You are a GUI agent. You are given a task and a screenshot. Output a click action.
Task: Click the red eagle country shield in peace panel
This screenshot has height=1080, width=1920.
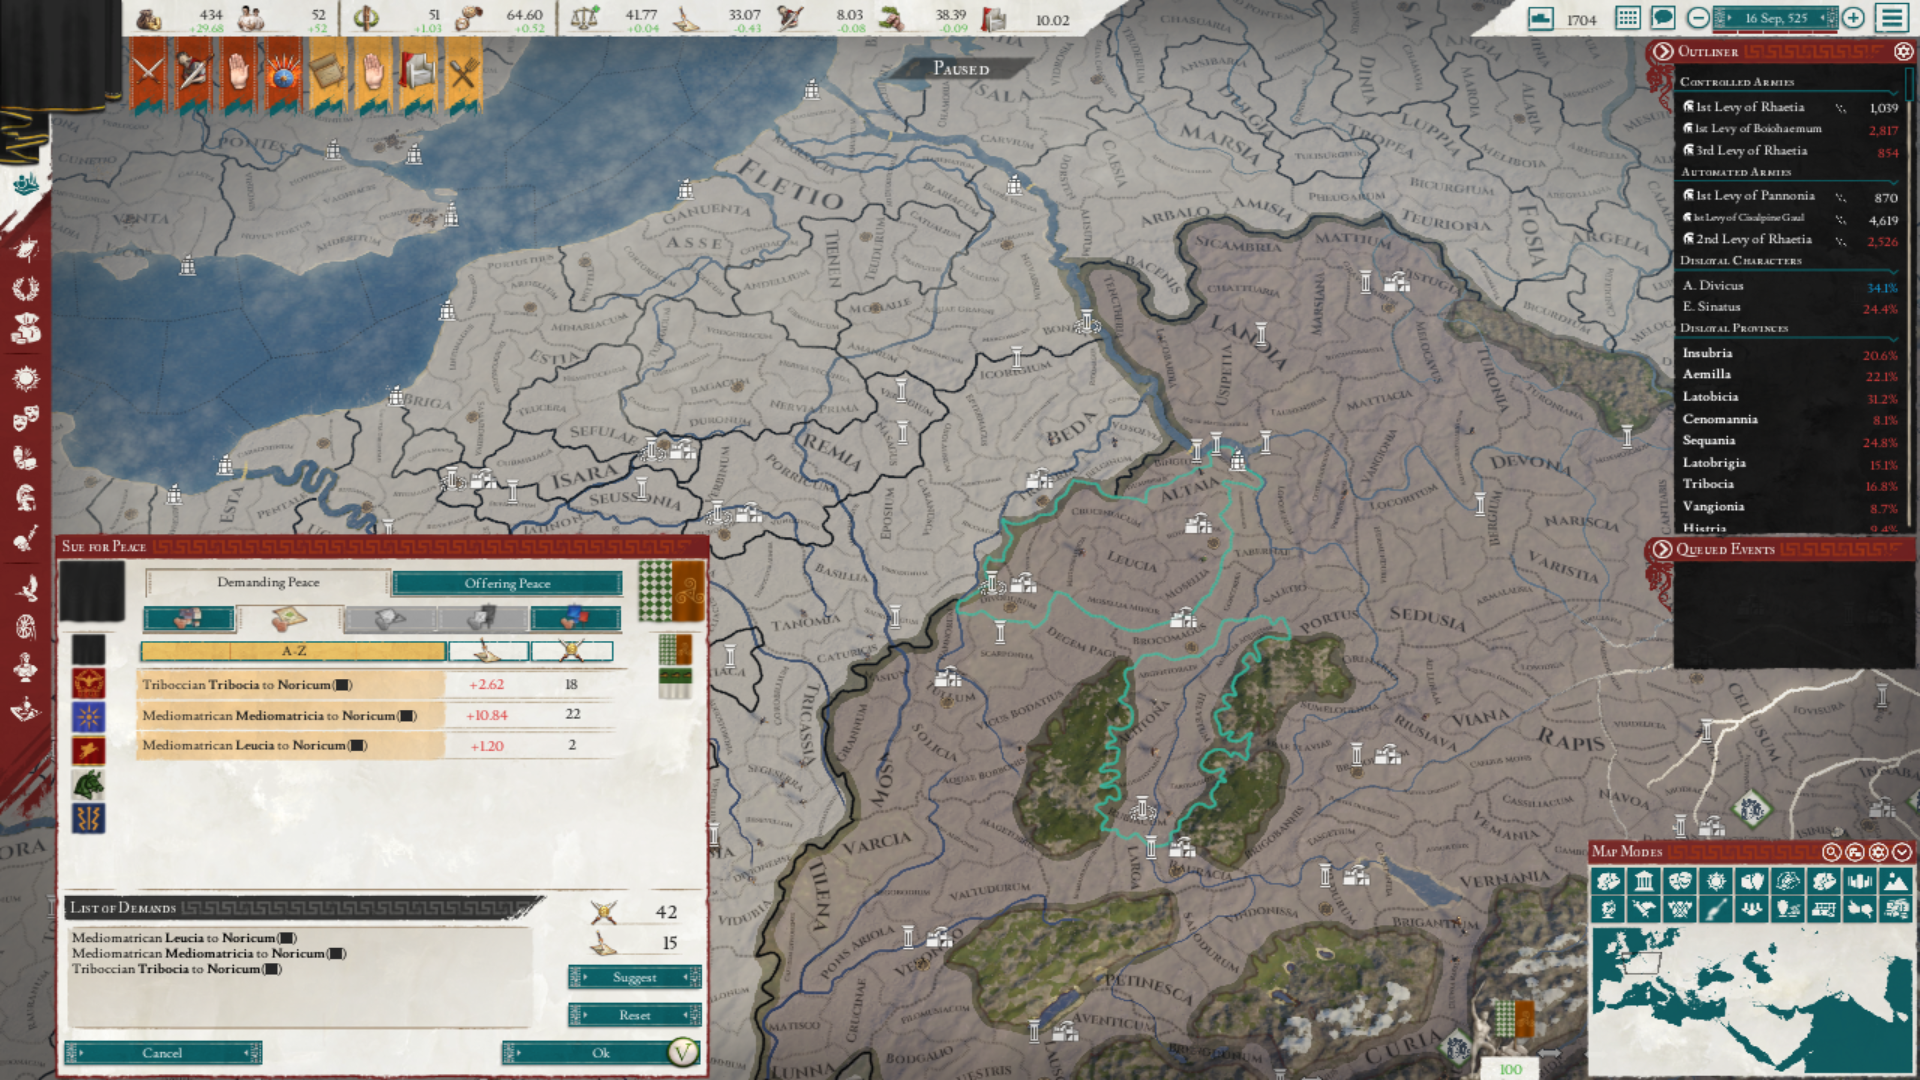coord(88,684)
